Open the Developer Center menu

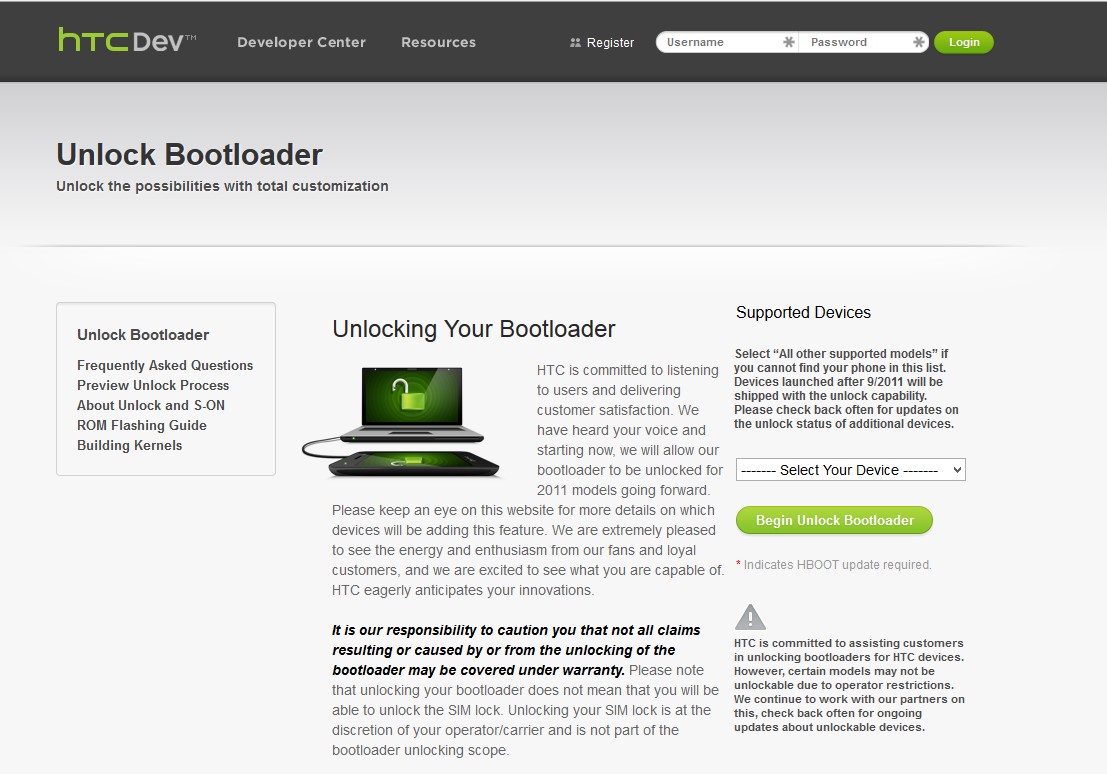301,42
